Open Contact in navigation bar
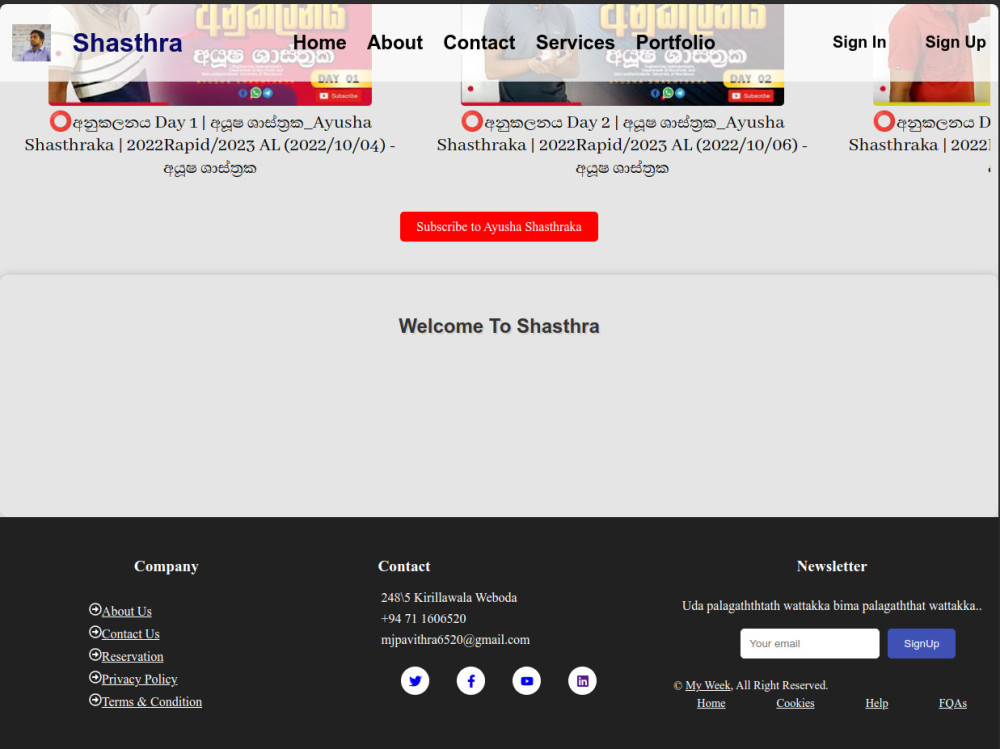 [x=479, y=42]
